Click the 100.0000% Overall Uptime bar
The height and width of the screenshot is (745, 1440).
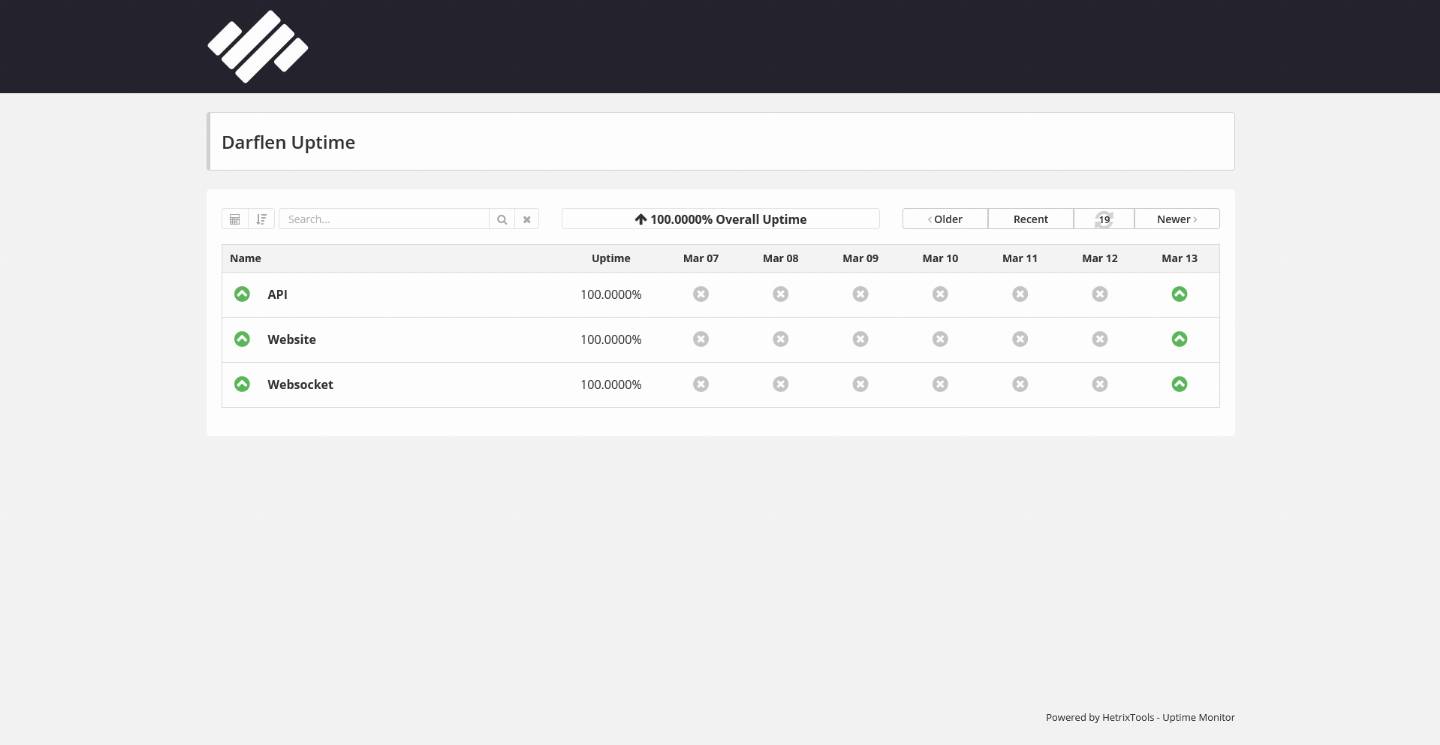tap(720, 219)
